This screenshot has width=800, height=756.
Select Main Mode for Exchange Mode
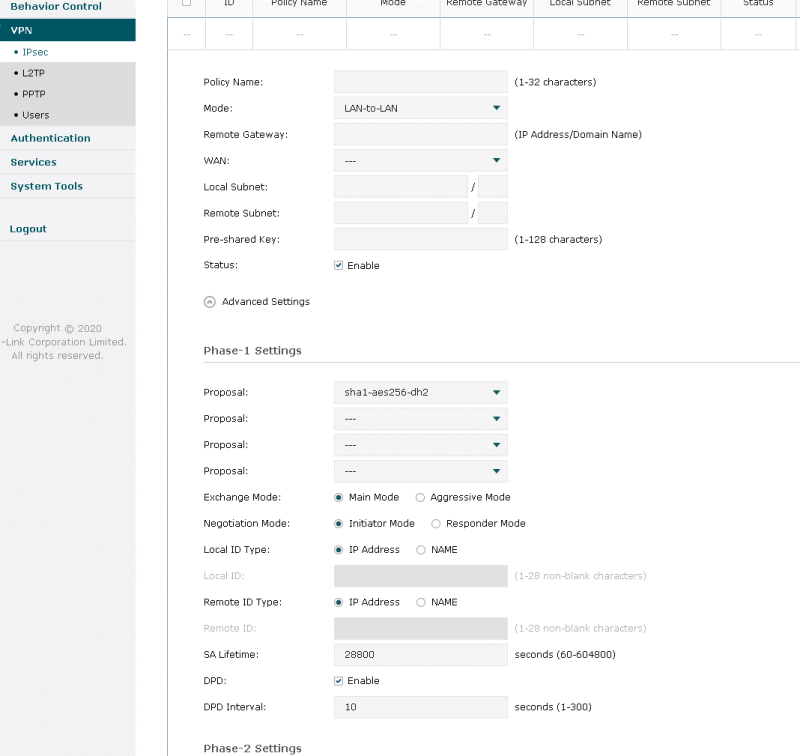click(x=338, y=497)
